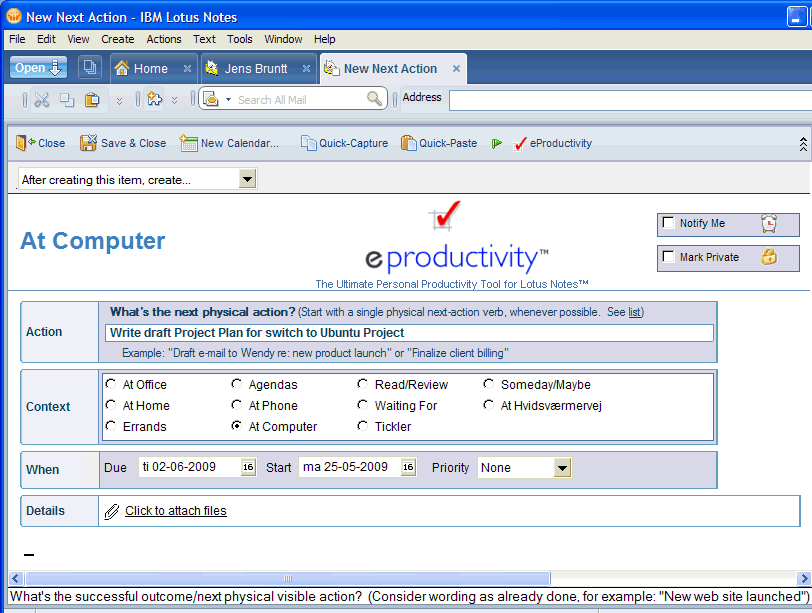
Task: Expand chevron after the bookmark icon
Action: point(175,100)
